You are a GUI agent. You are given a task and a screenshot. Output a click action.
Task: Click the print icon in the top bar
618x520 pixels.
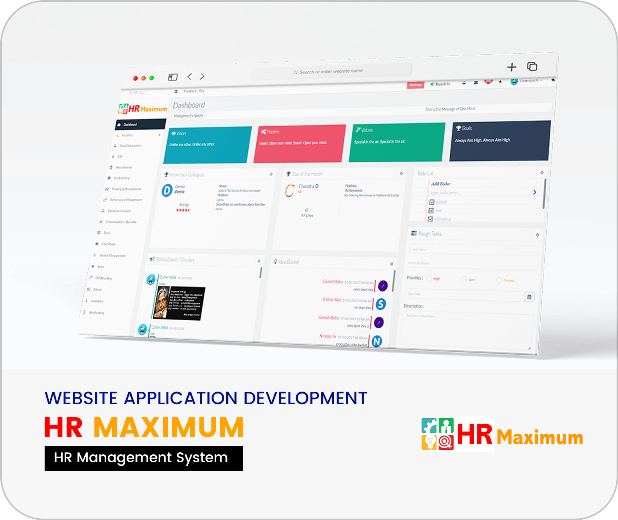pyautogui.click(x=464, y=83)
